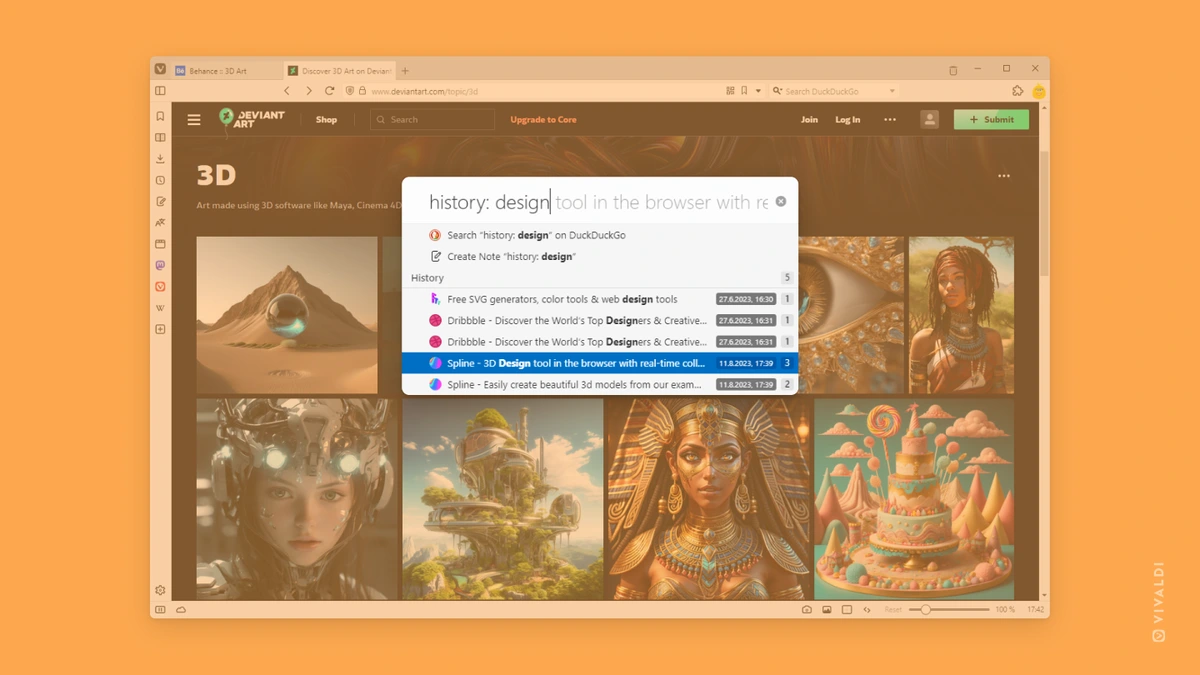Open the Bookmarks panel in the sidebar
The height and width of the screenshot is (675, 1200).
pos(160,116)
